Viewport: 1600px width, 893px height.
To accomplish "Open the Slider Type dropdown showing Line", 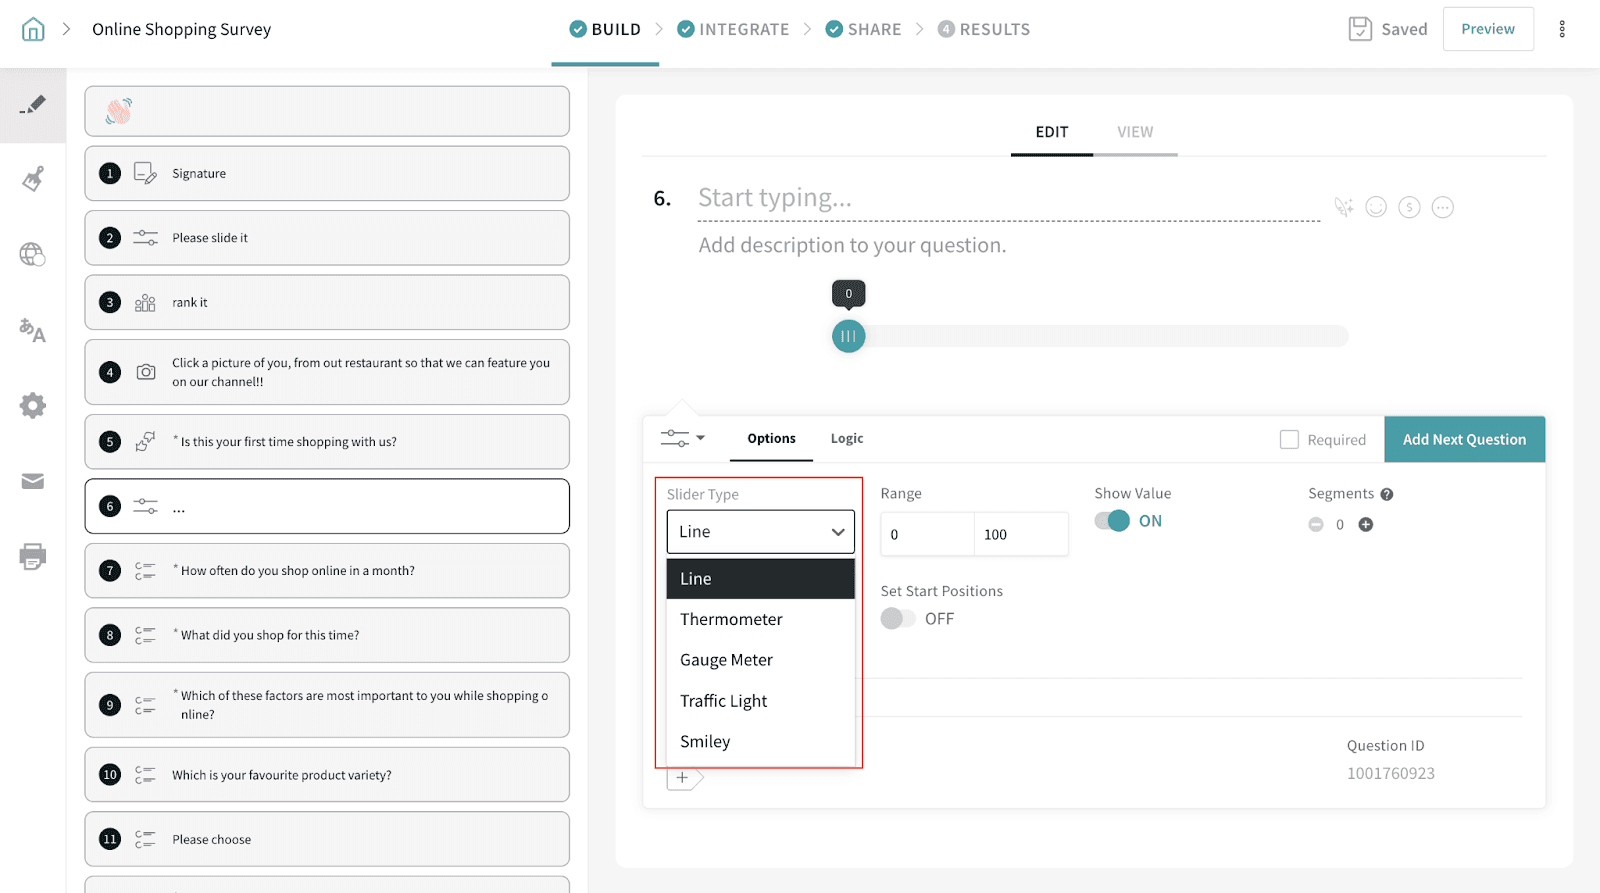I will pos(760,532).
